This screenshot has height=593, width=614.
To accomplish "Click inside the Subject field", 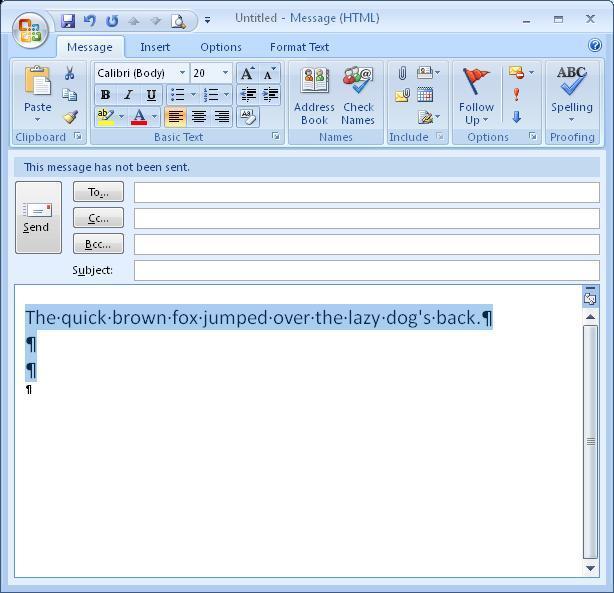I will [x=367, y=270].
